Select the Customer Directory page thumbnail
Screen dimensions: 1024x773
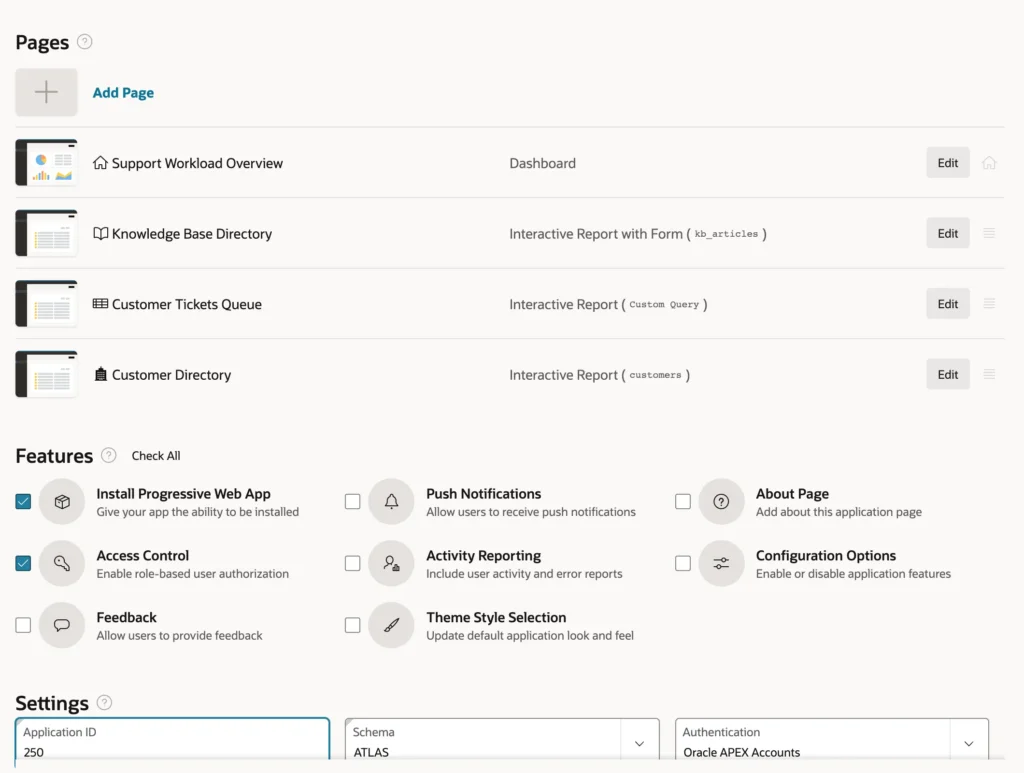click(46, 373)
